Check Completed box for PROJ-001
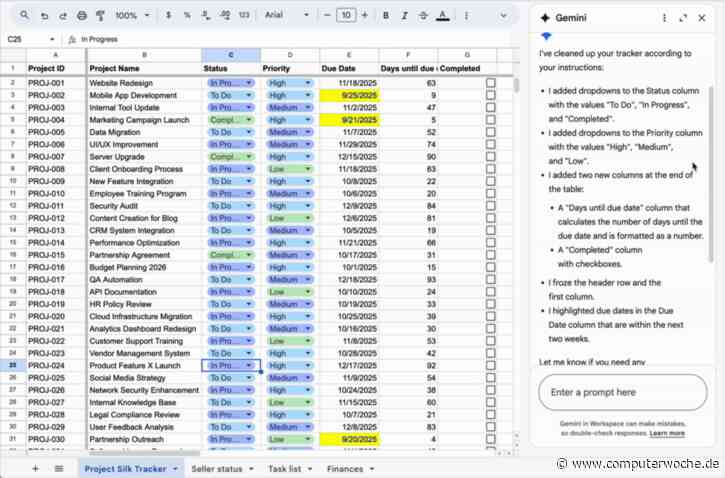725x478 pixels. pos(491,83)
